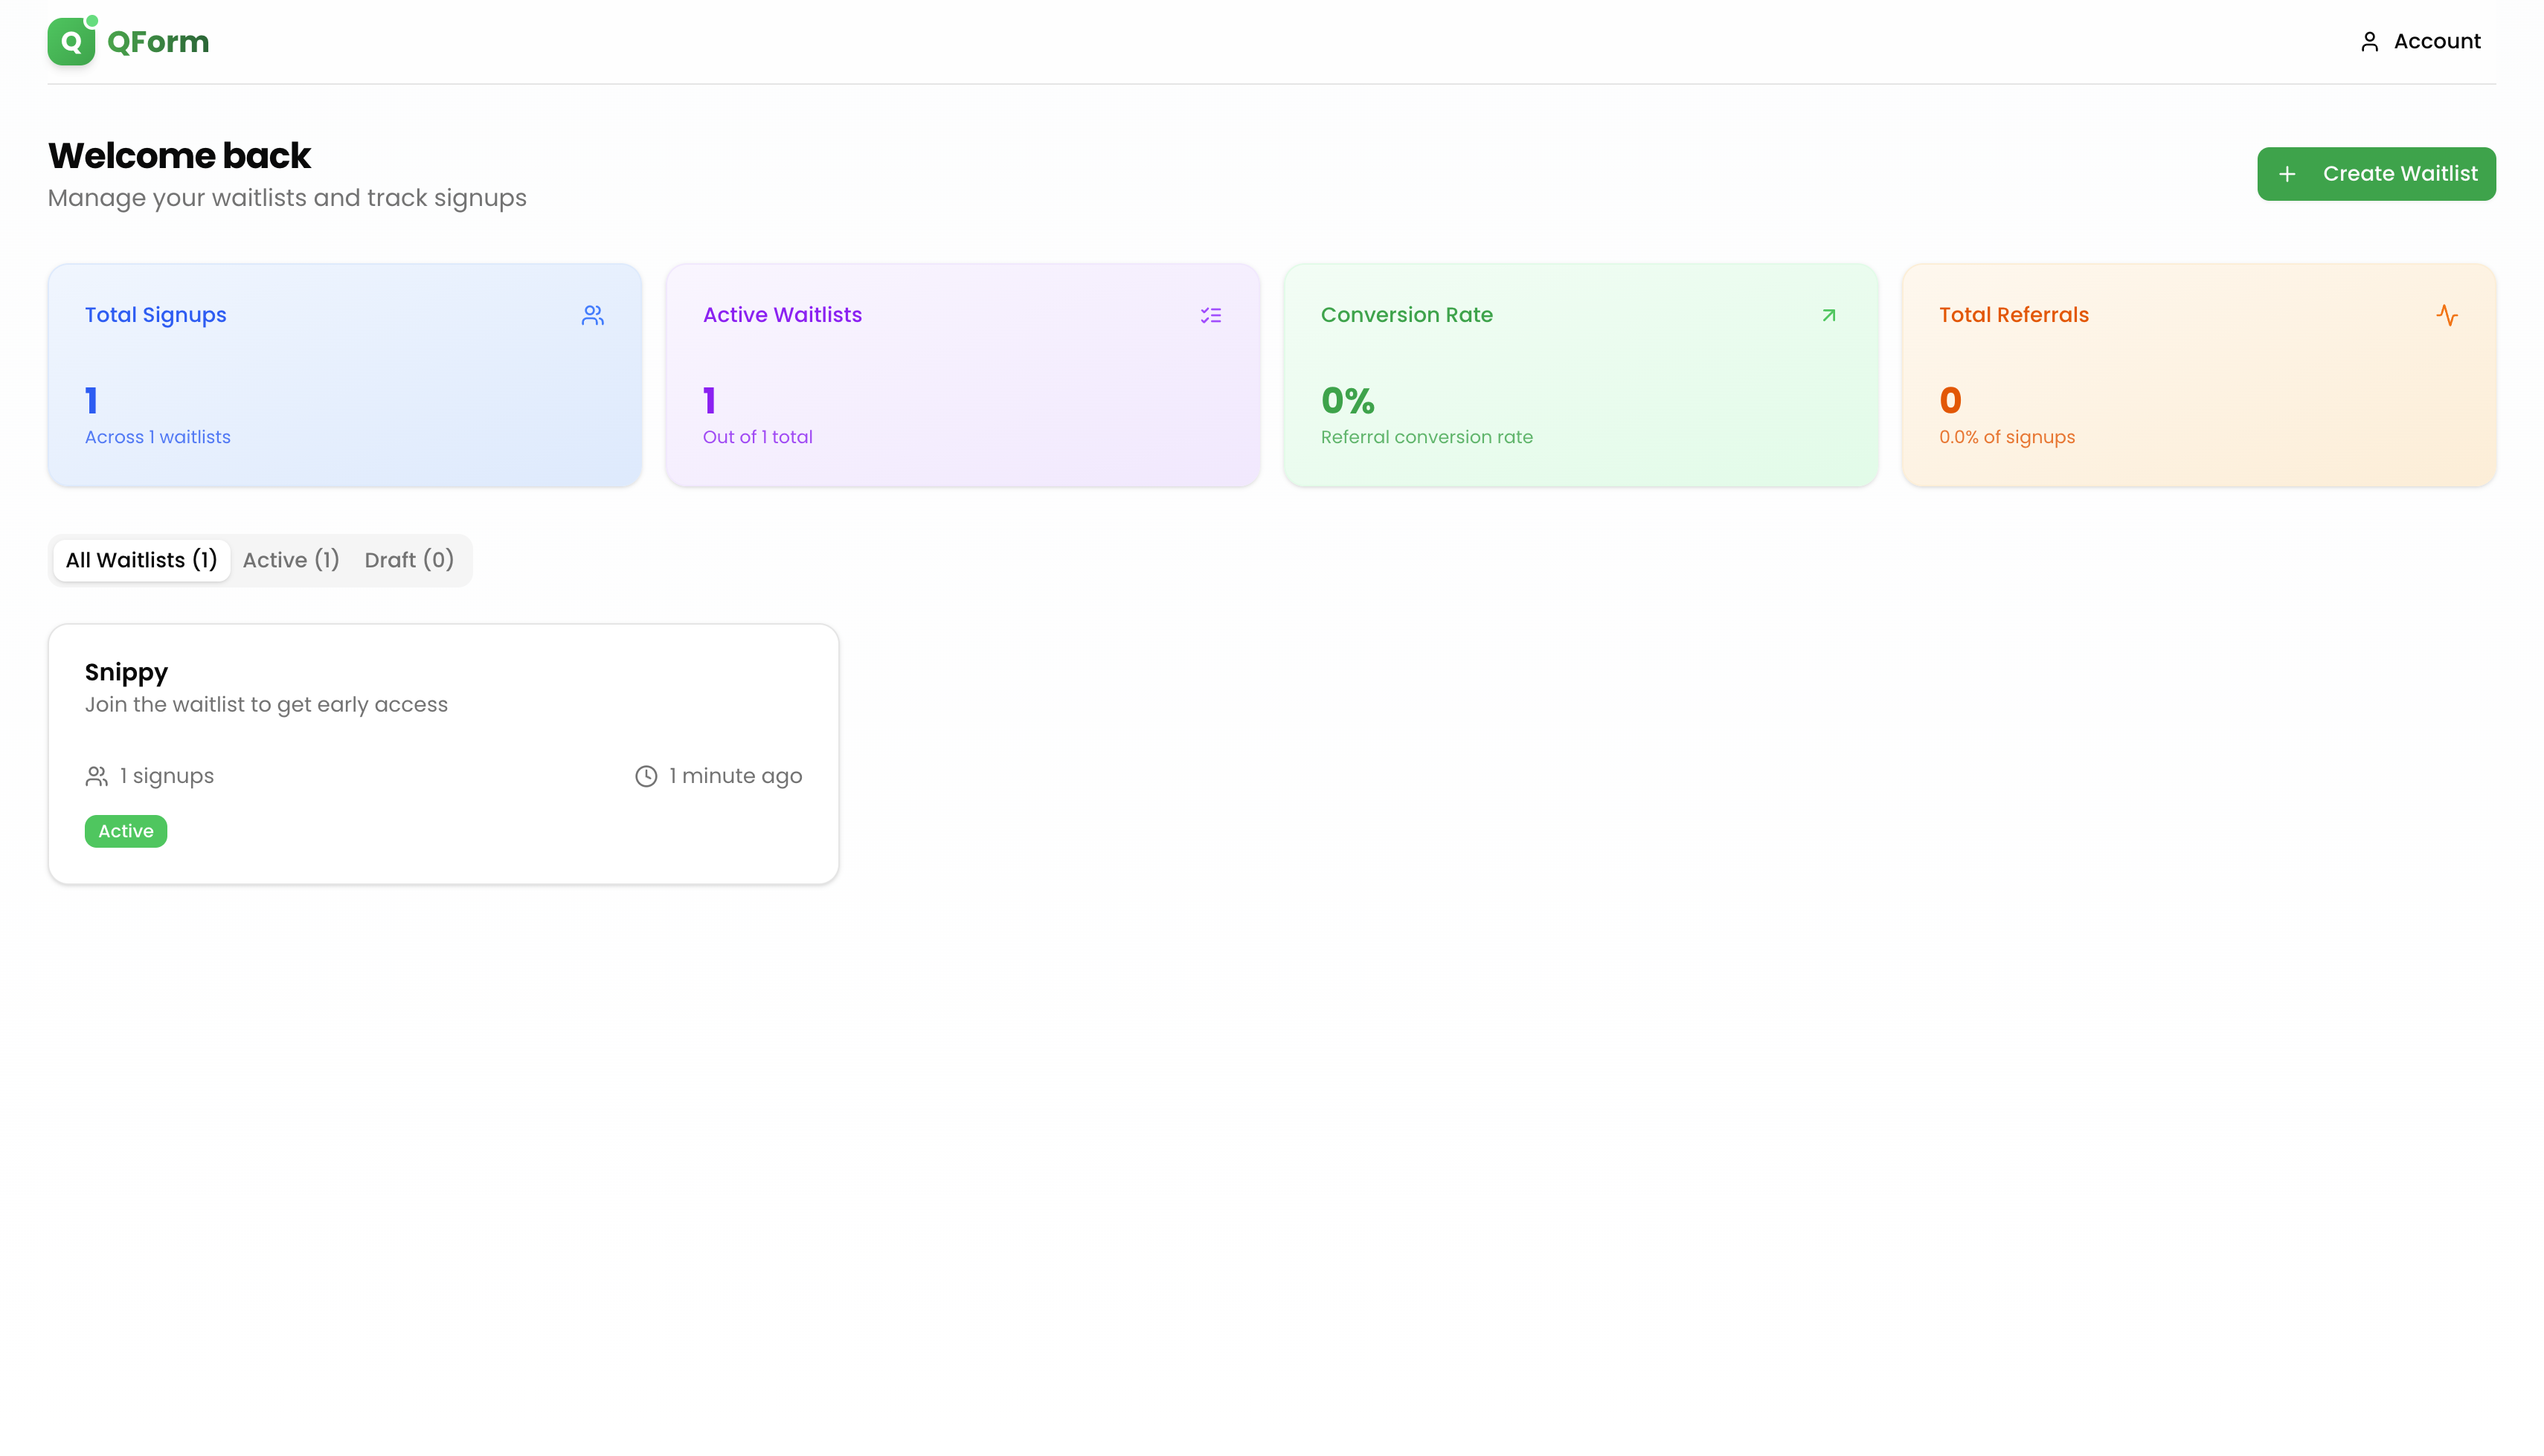The height and width of the screenshot is (1456, 2544).
Task: Click the trending arrow icon on Conversion Rate card
Action: click(x=1828, y=315)
